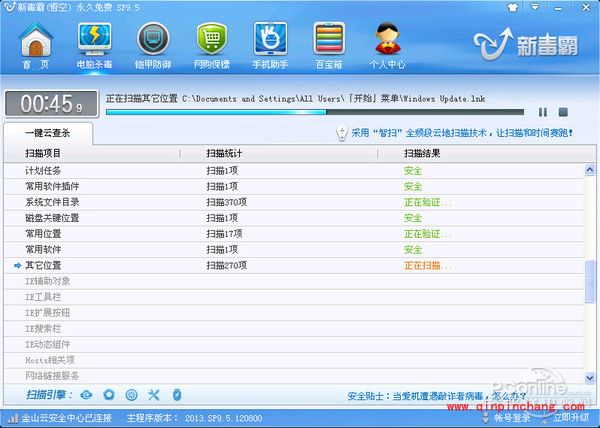Click the blue arrow marker beside 其它位置
This screenshot has width=600, height=428.
(17, 265)
